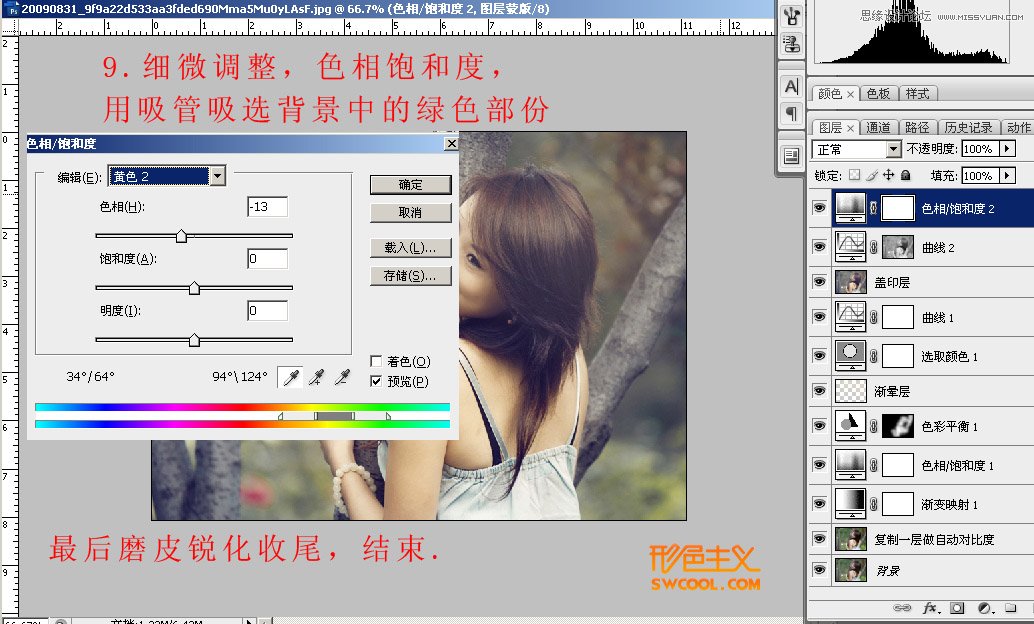Image resolution: width=1034 pixels, height=624 pixels.
Task: Click the link layers icon
Action: tap(902, 607)
